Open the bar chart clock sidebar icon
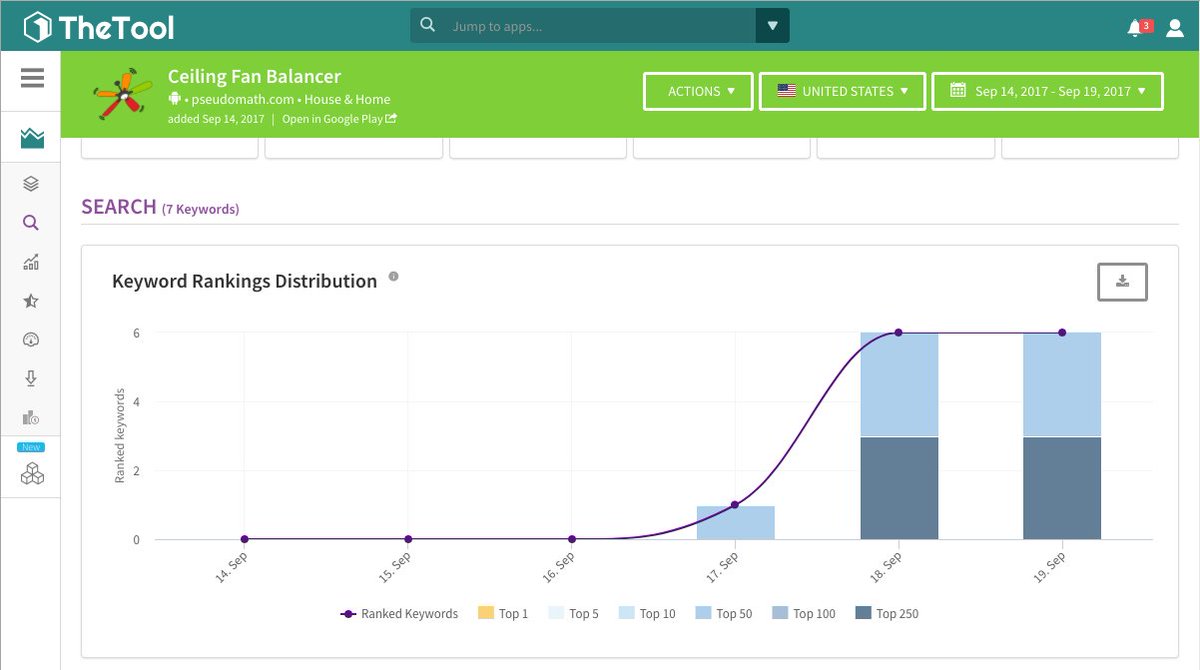Viewport: 1200px width, 670px height. coord(31,418)
